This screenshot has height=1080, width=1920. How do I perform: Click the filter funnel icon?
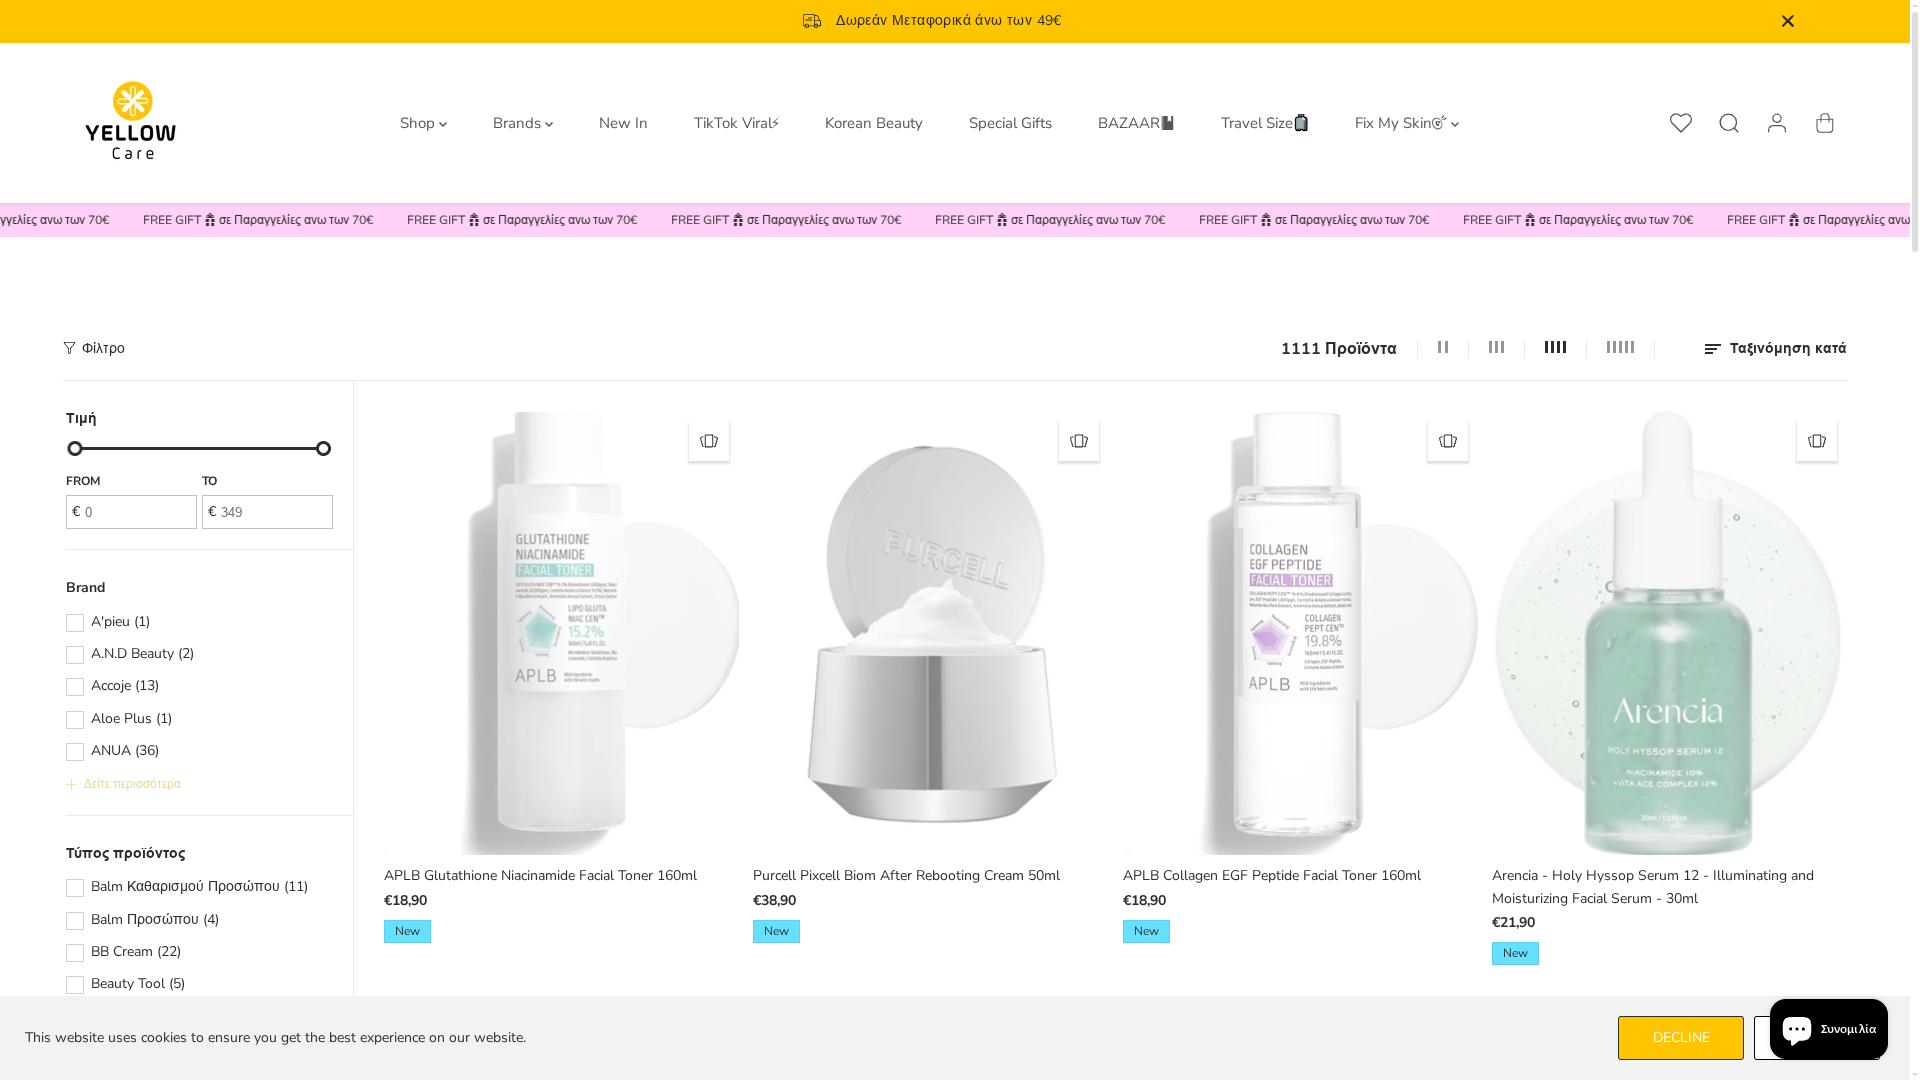(70, 348)
